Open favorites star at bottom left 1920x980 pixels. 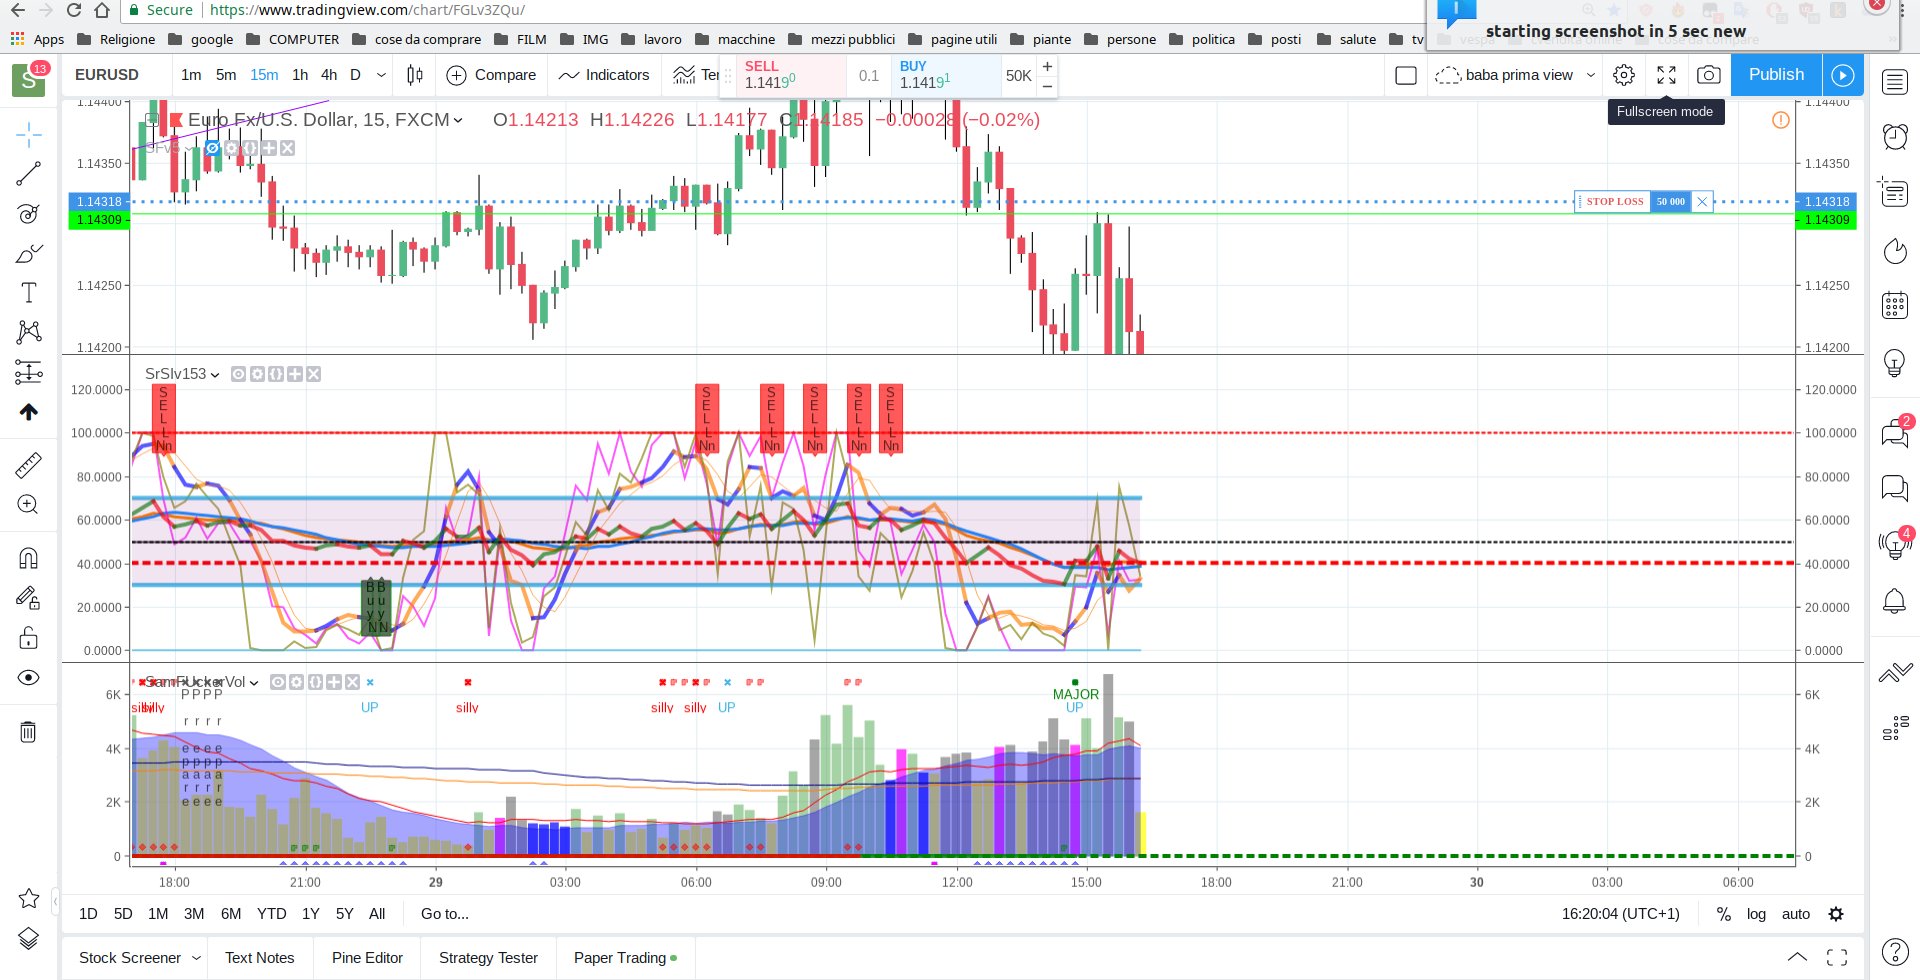29,898
